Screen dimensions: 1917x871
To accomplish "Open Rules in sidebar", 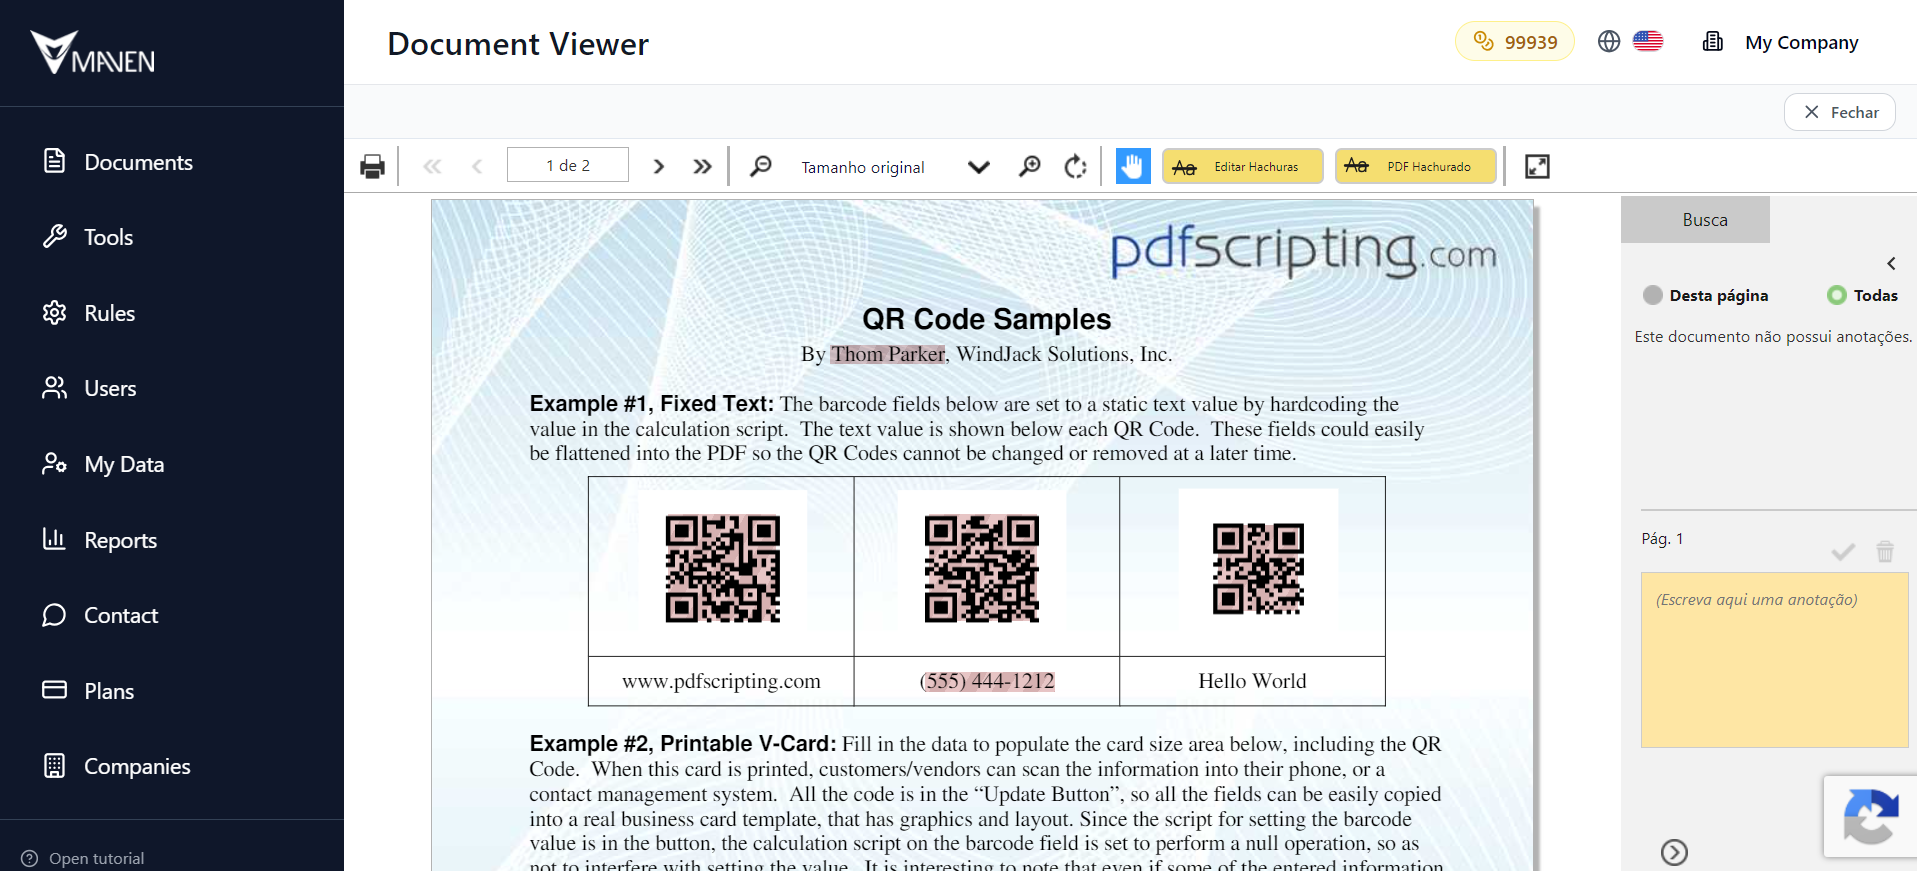I will [x=109, y=313].
